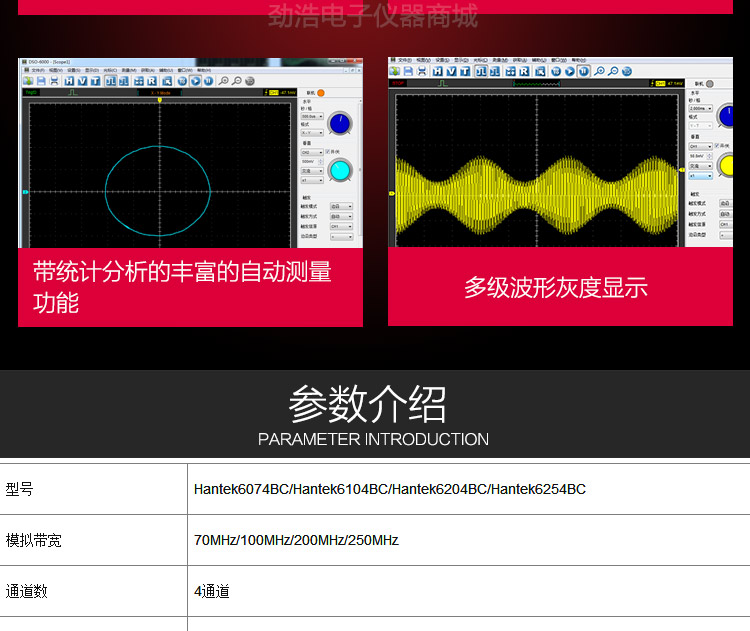Open 文件(F) menu in left ellipse scope
This screenshot has height=631, width=750.
coord(38,70)
